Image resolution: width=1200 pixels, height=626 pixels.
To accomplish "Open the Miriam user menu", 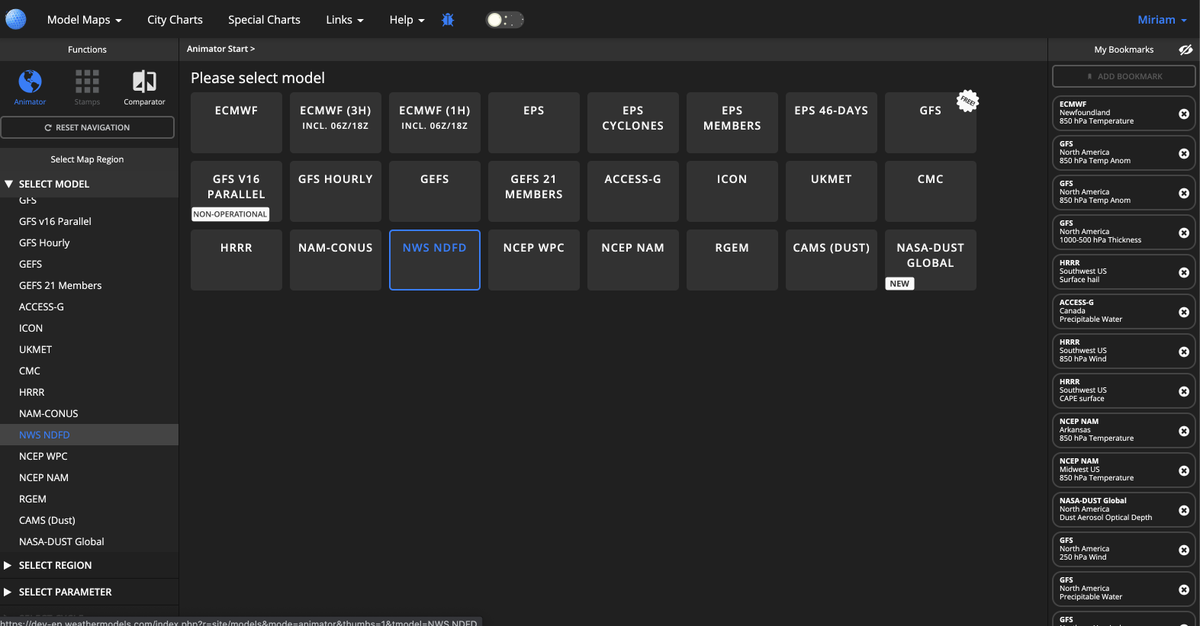I will 1163,20.
